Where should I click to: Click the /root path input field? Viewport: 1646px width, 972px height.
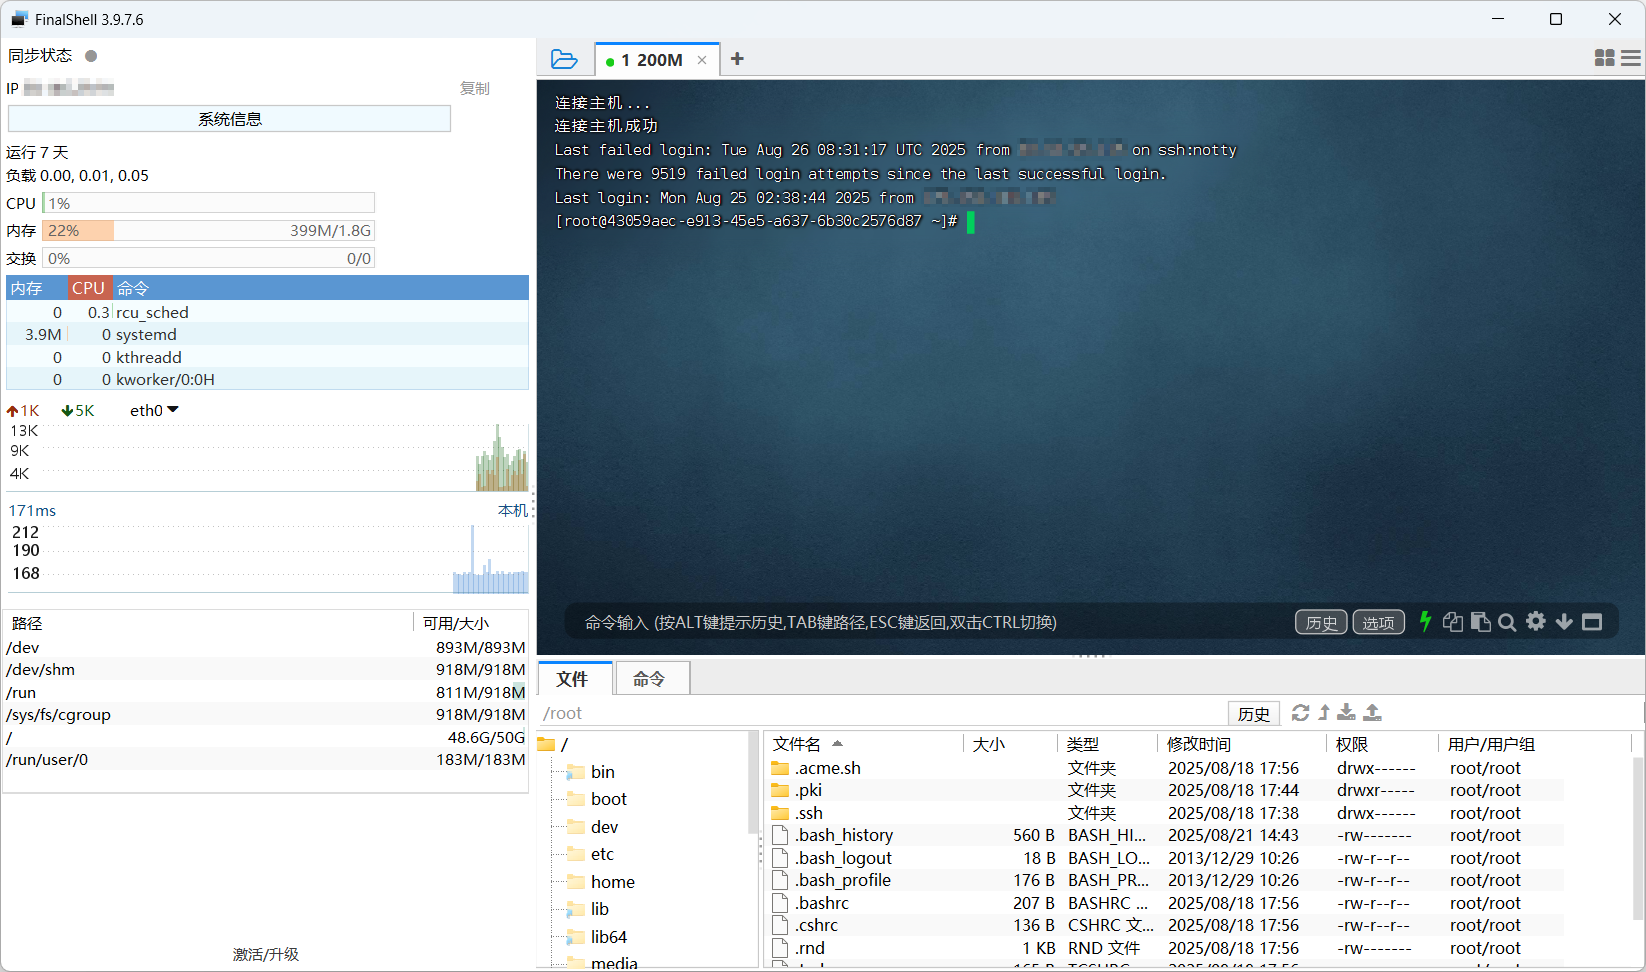tap(883, 713)
